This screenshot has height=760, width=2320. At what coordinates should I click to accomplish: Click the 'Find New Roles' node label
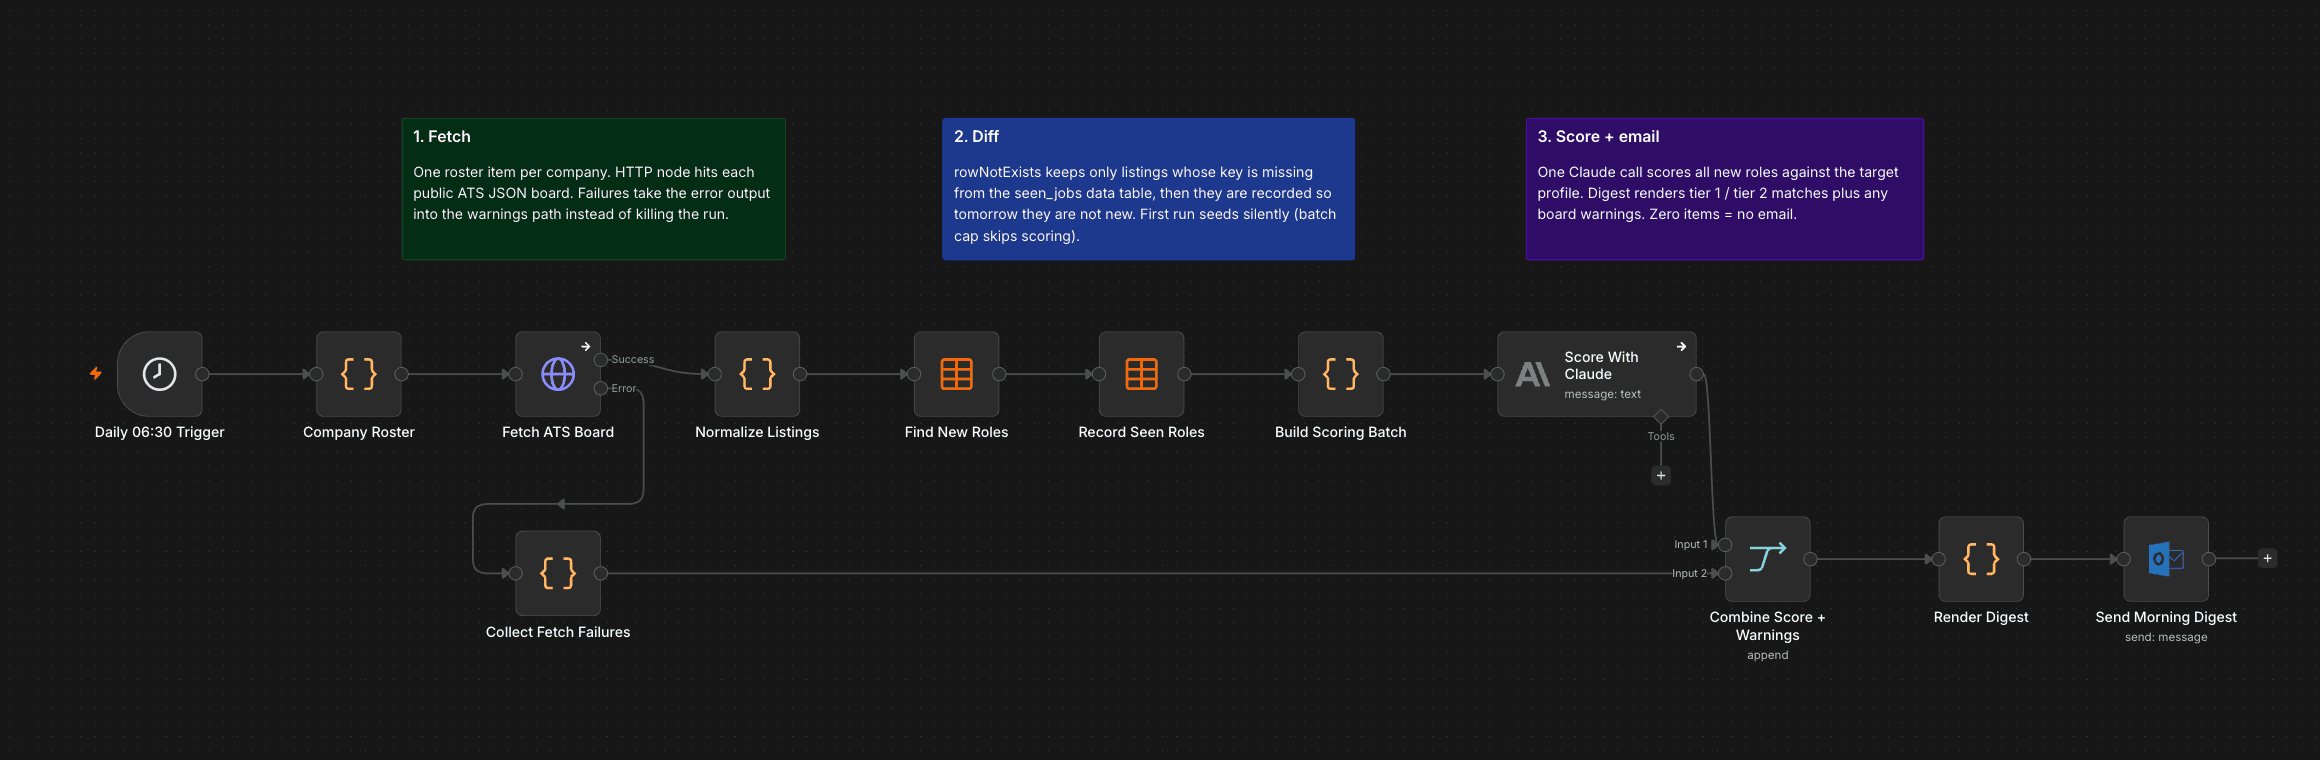point(956,432)
